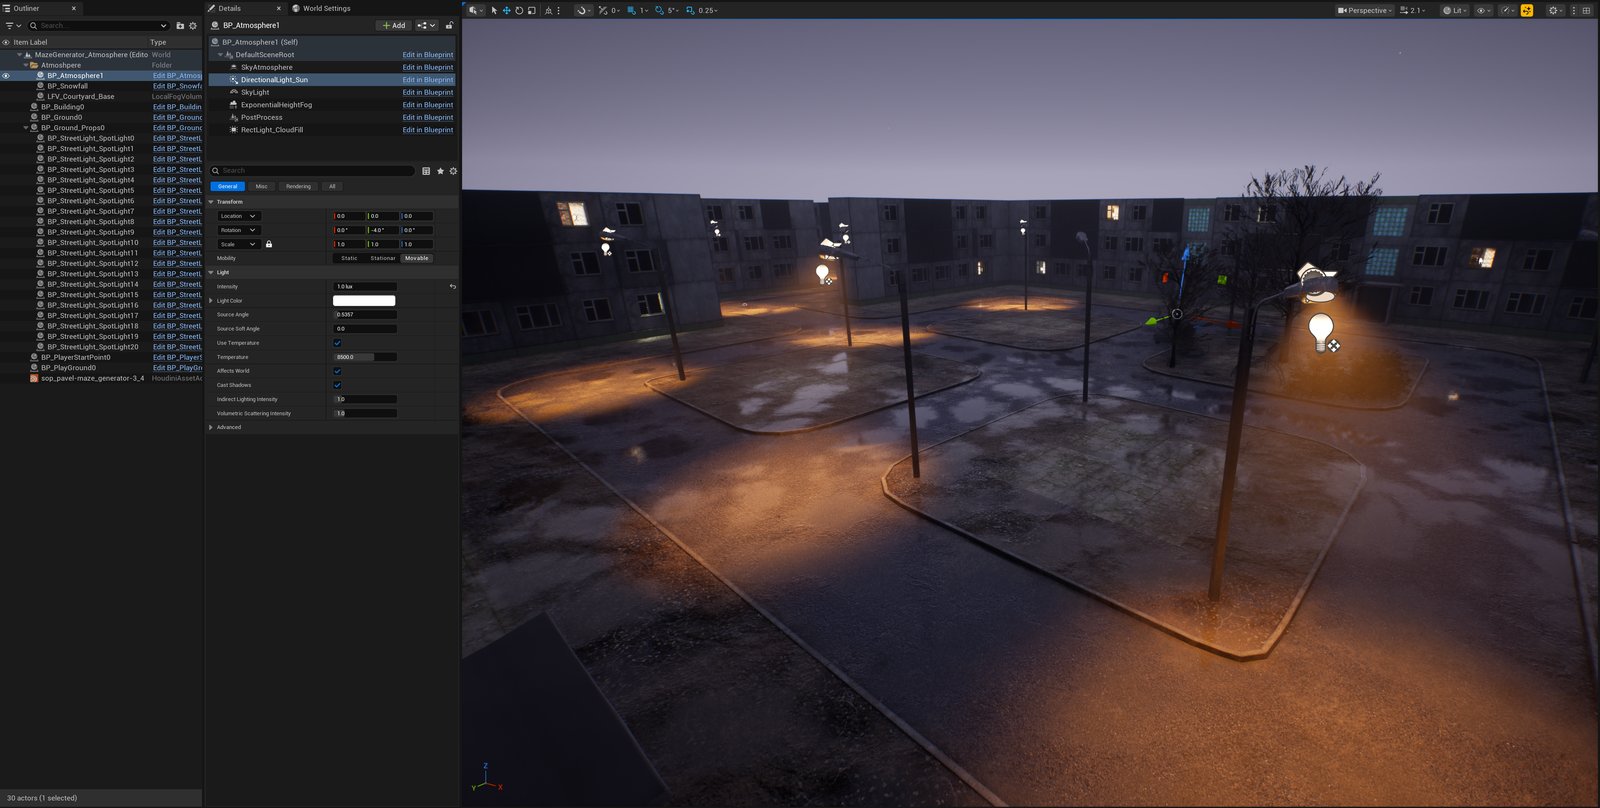Click the add folder icon in Outliner
The width and height of the screenshot is (1600, 808).
(x=180, y=25)
